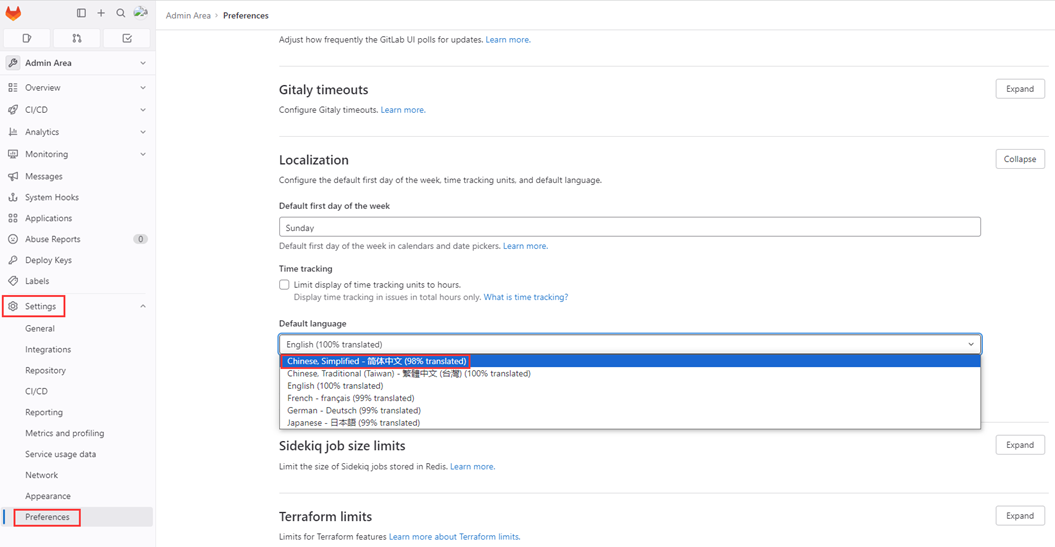The height and width of the screenshot is (547, 1055).
Task: Open the to-do list icon
Action: pyautogui.click(x=127, y=38)
